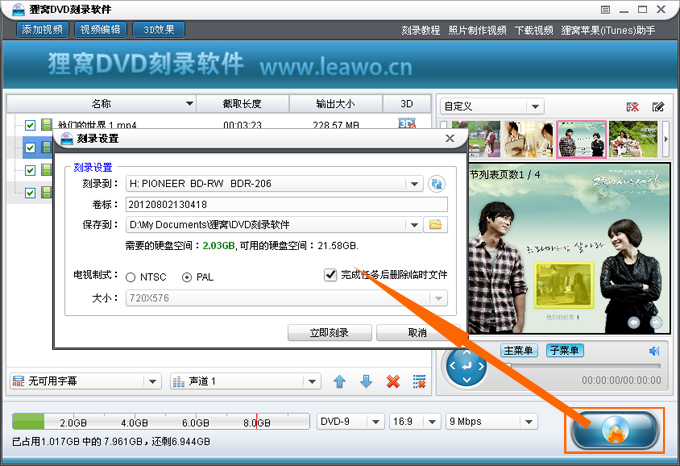Open the subtitle selection dropdown
Image resolution: width=680 pixels, height=466 pixels.
[x=153, y=381]
